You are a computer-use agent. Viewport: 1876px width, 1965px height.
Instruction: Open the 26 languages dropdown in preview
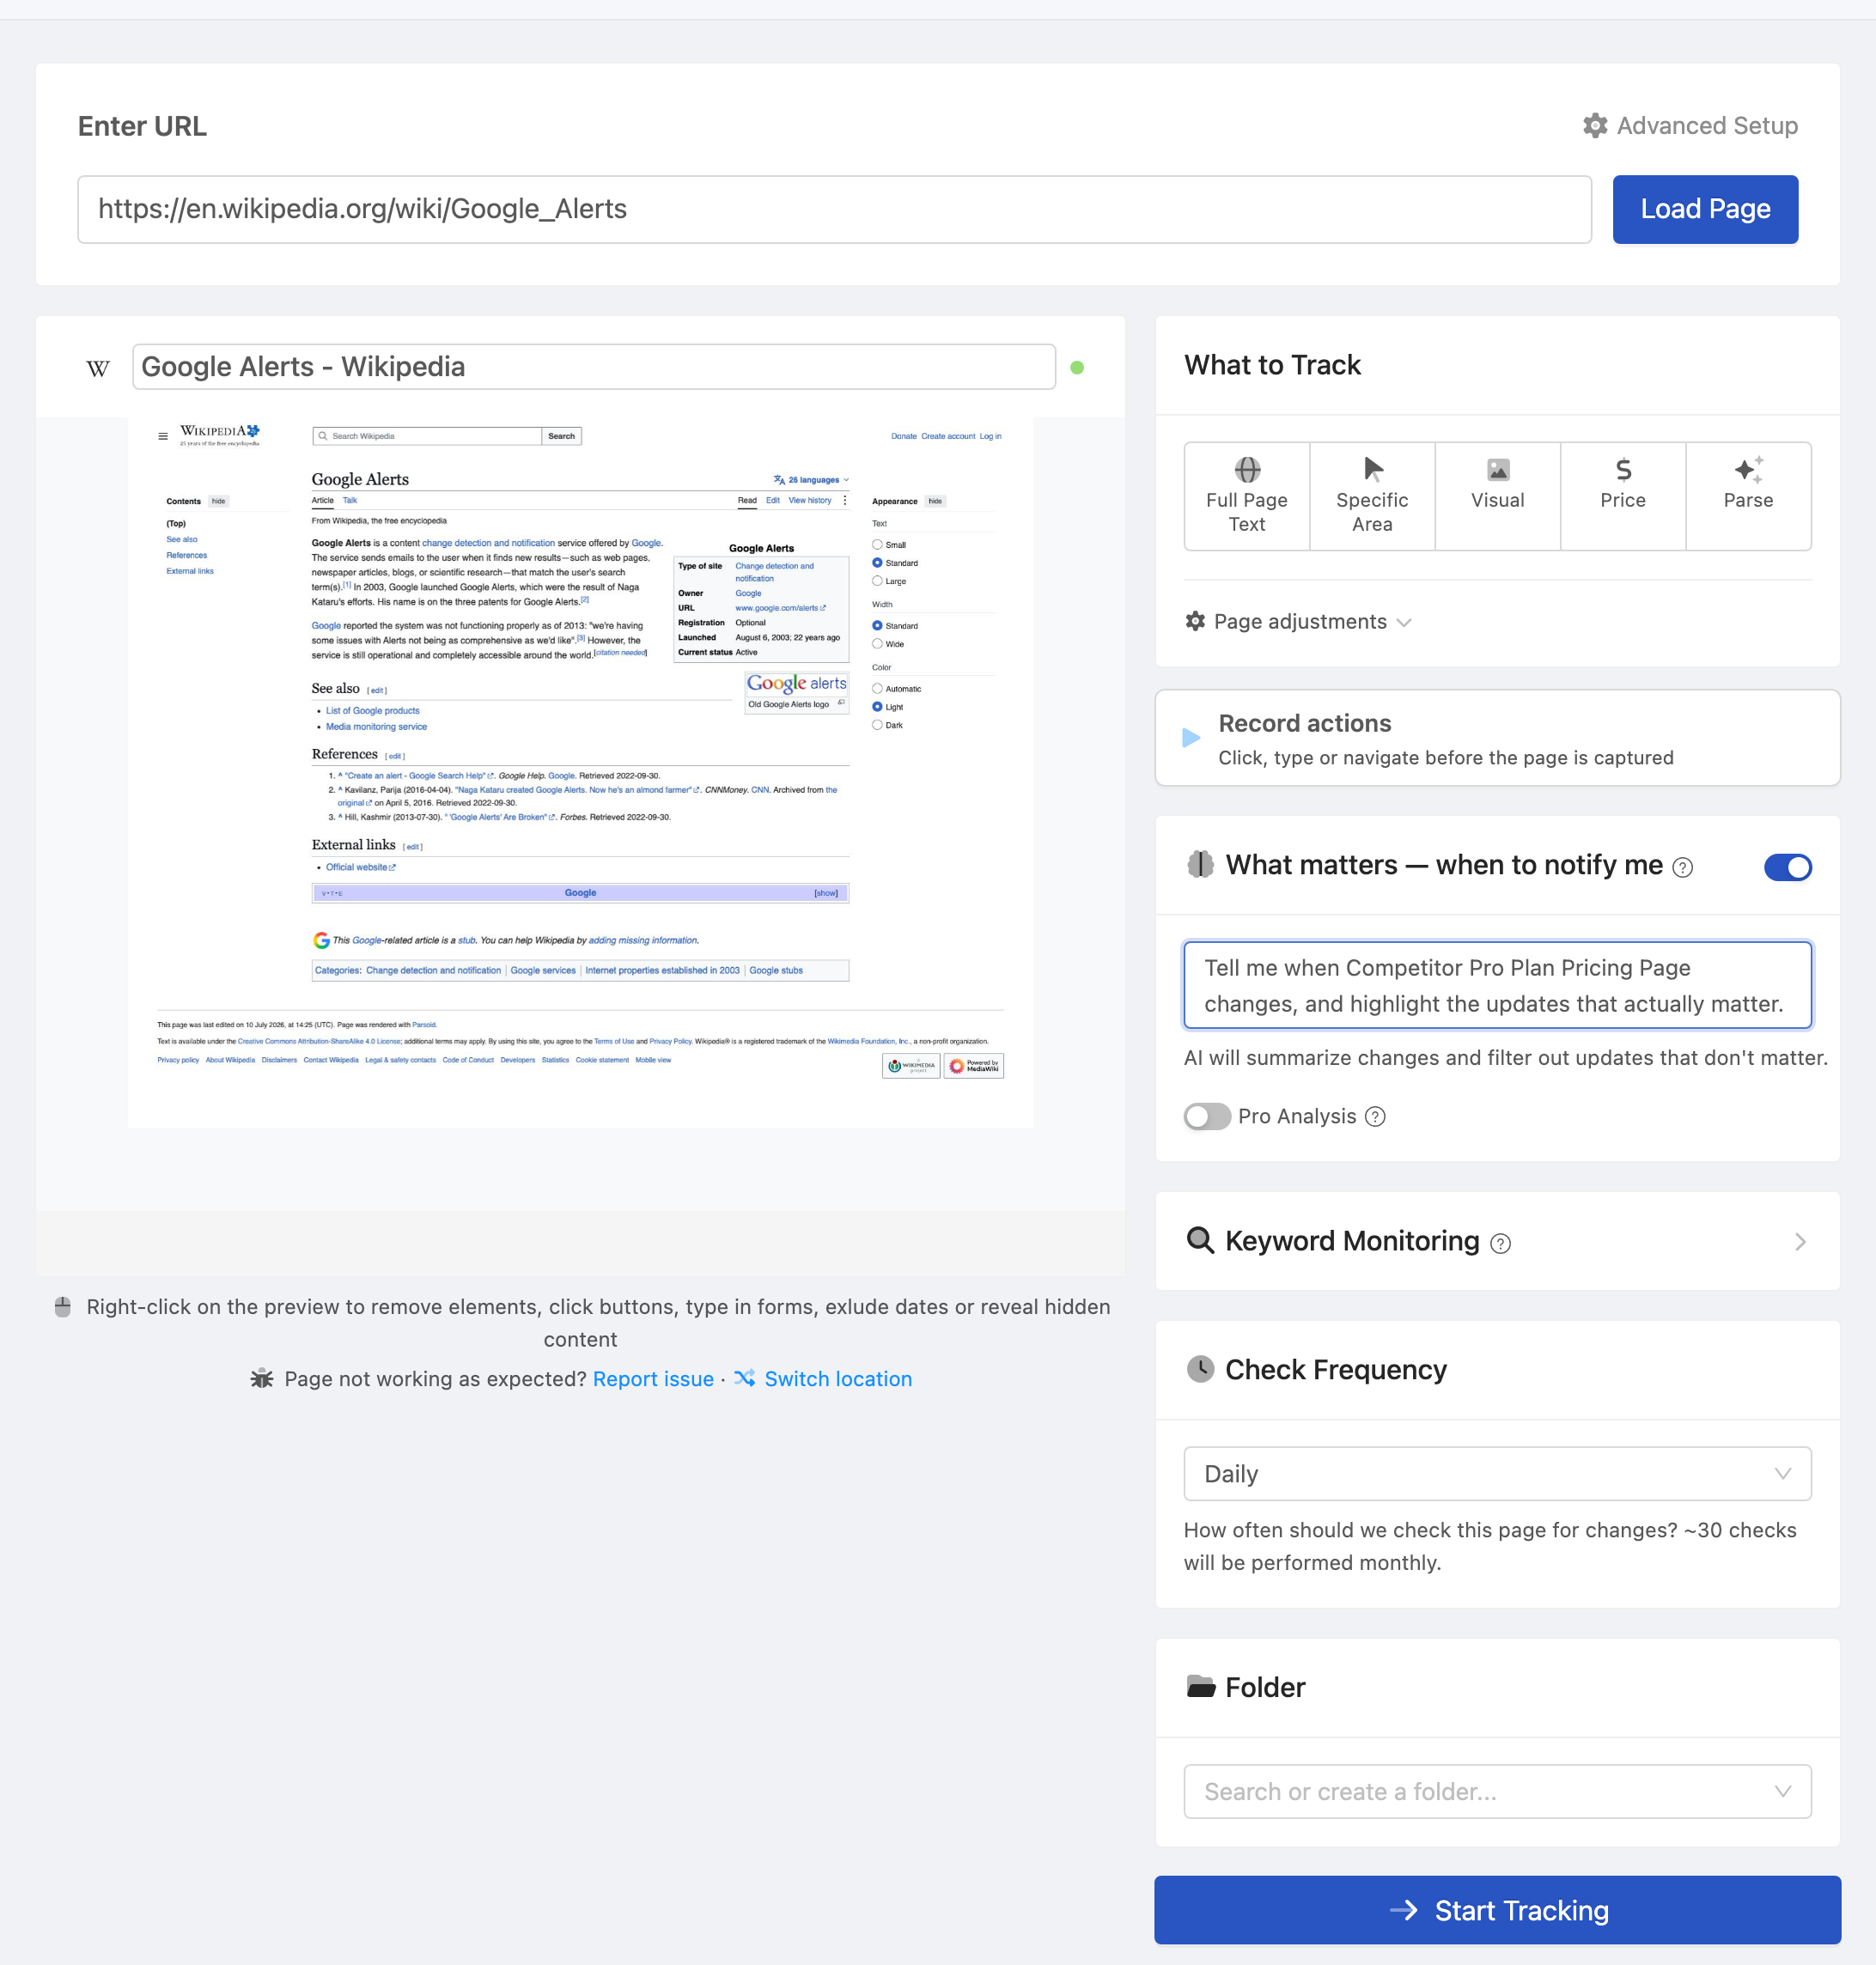pos(811,480)
